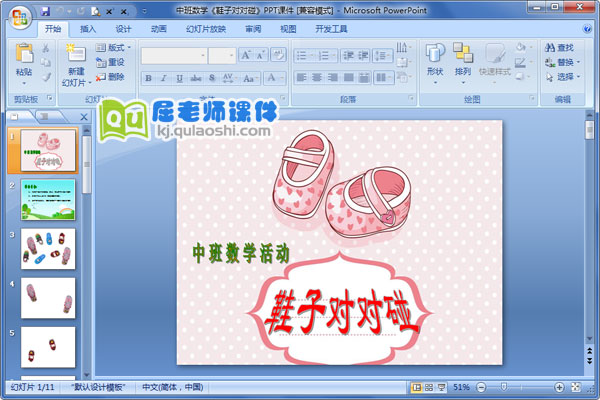Image resolution: width=600 pixels, height=400 pixels.
Task: Toggle bold formatting
Action: tap(148, 78)
